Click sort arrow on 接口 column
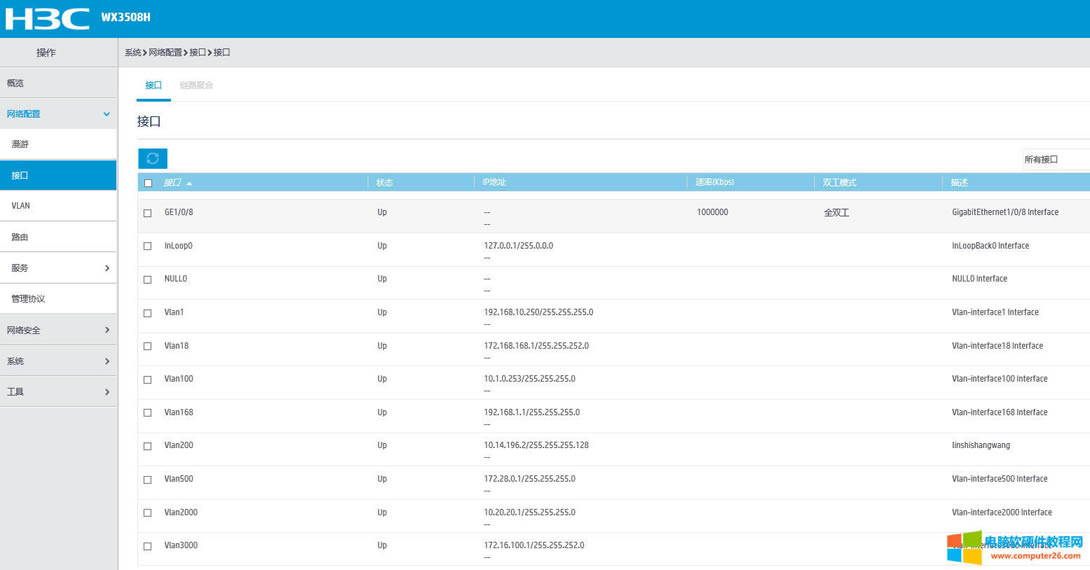1090x570 pixels. [189, 184]
